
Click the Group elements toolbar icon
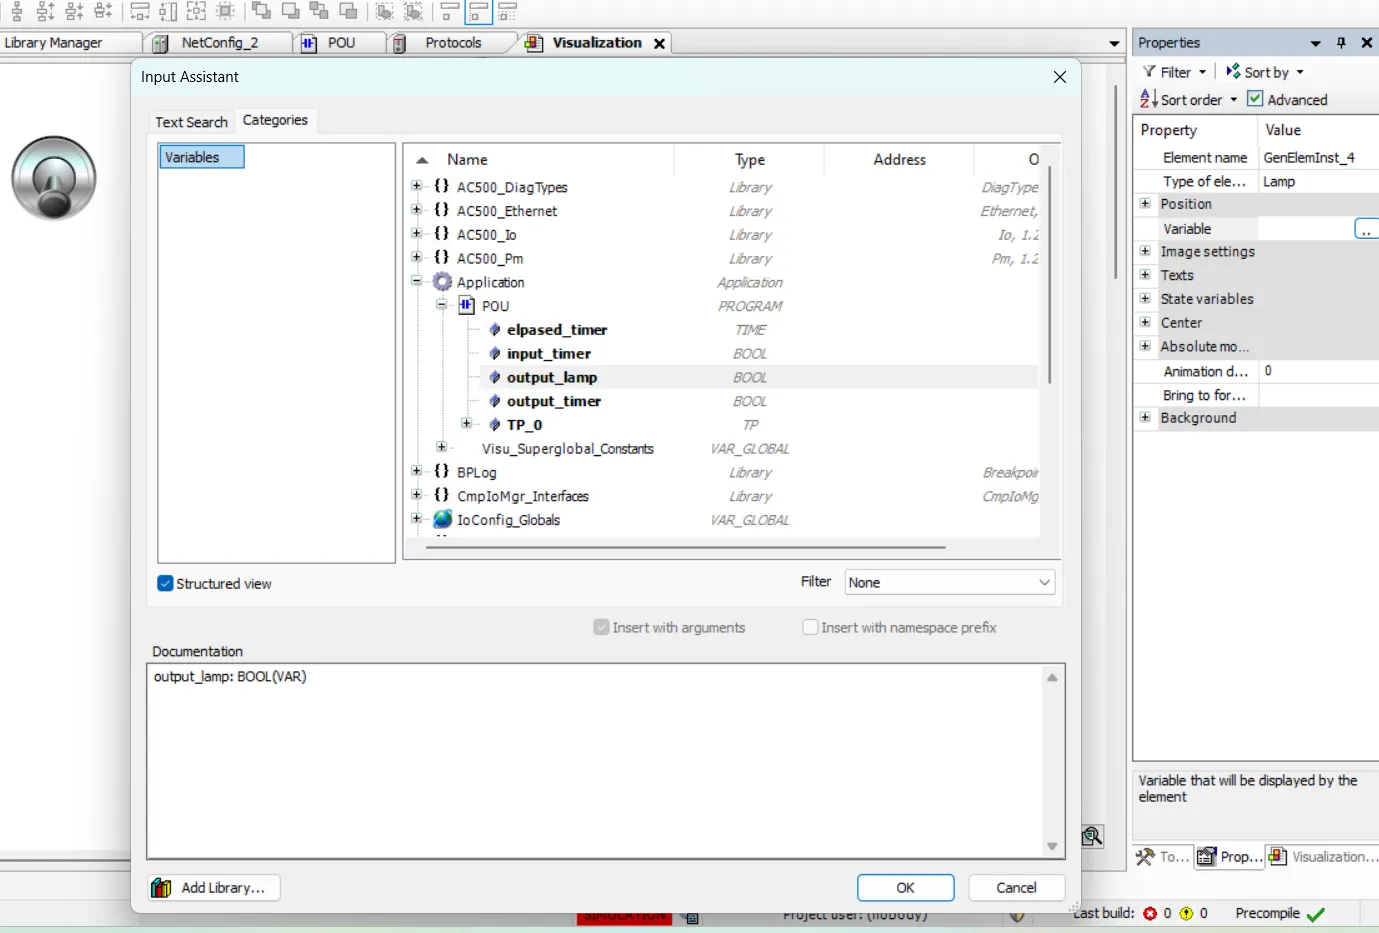click(384, 12)
